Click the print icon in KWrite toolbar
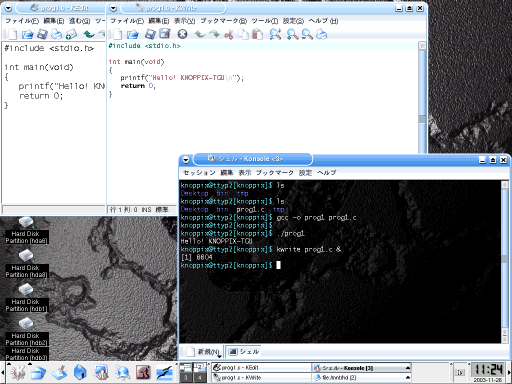The height and width of the screenshot is (384, 512). point(321,34)
